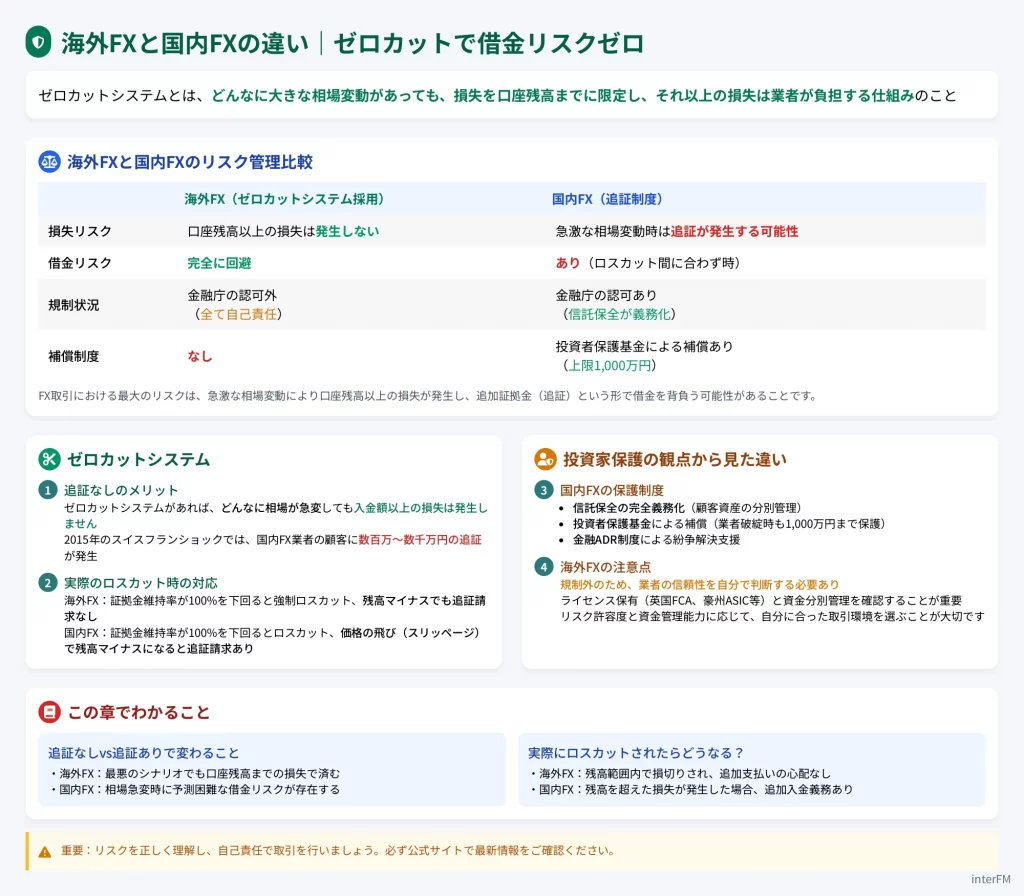Click the green 信託保全が義務化 text
1024x896 pixels.
[620, 314]
